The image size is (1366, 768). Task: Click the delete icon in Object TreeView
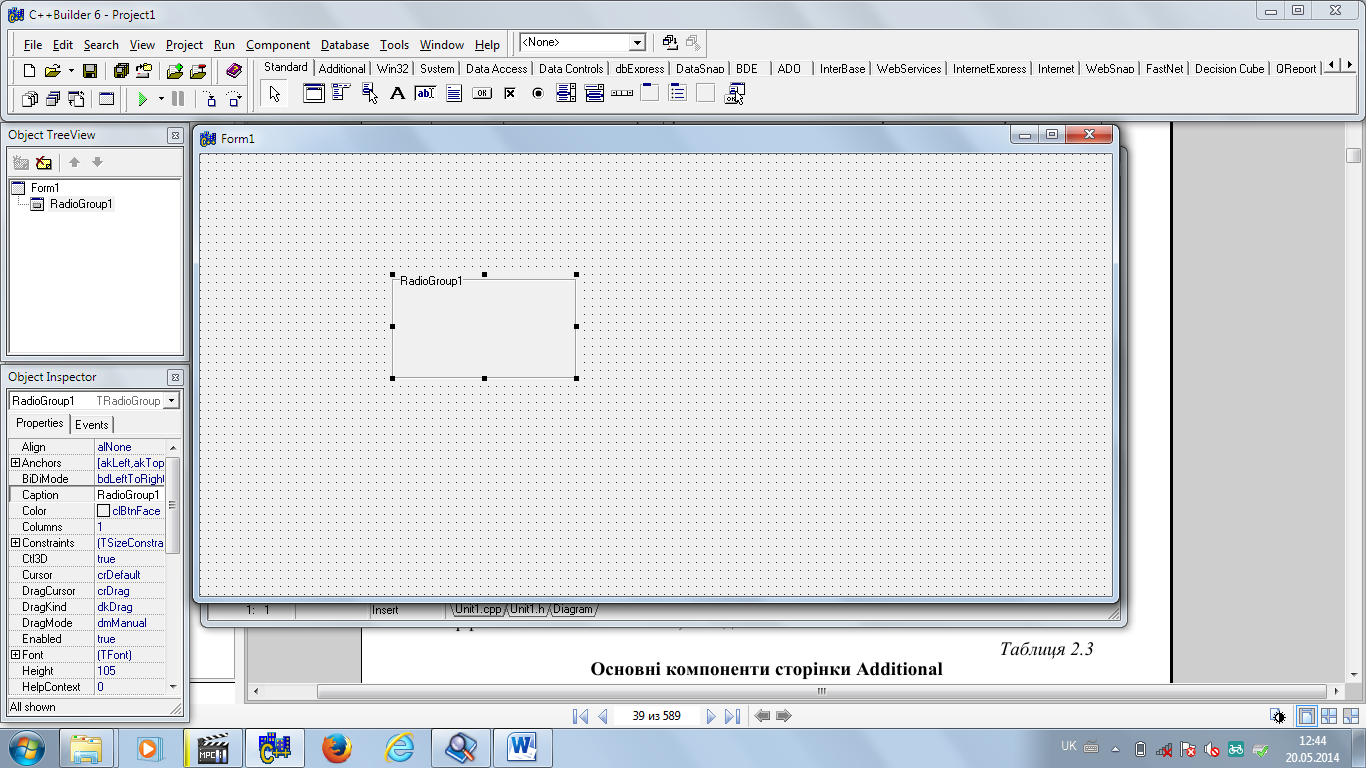coord(43,162)
